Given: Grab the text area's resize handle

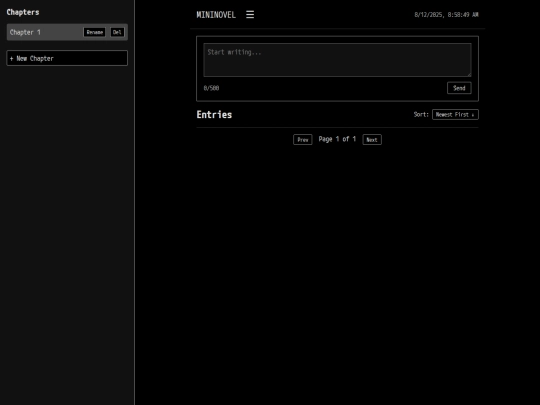Looking at the screenshot, I should (469, 74).
